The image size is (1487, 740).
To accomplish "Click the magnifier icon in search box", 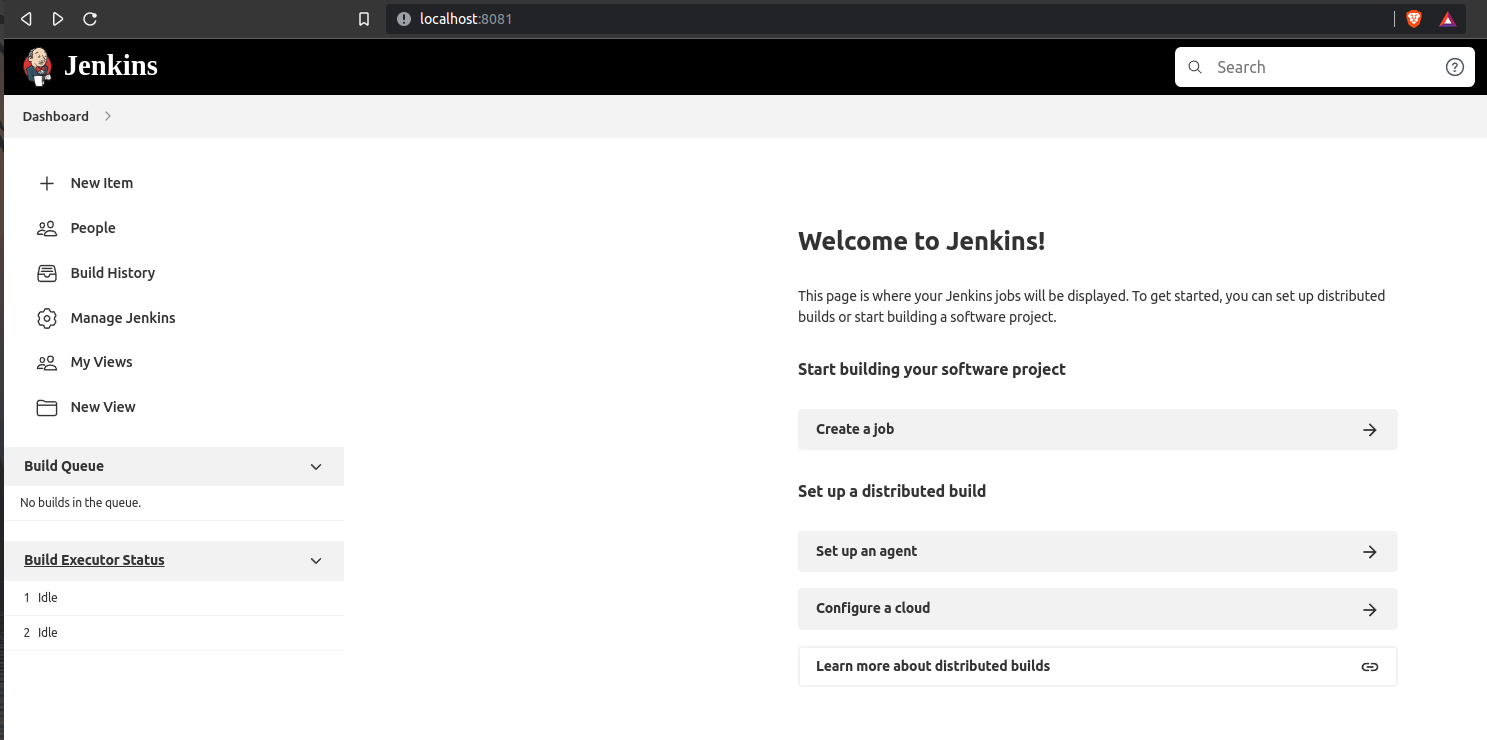I will (1195, 68).
